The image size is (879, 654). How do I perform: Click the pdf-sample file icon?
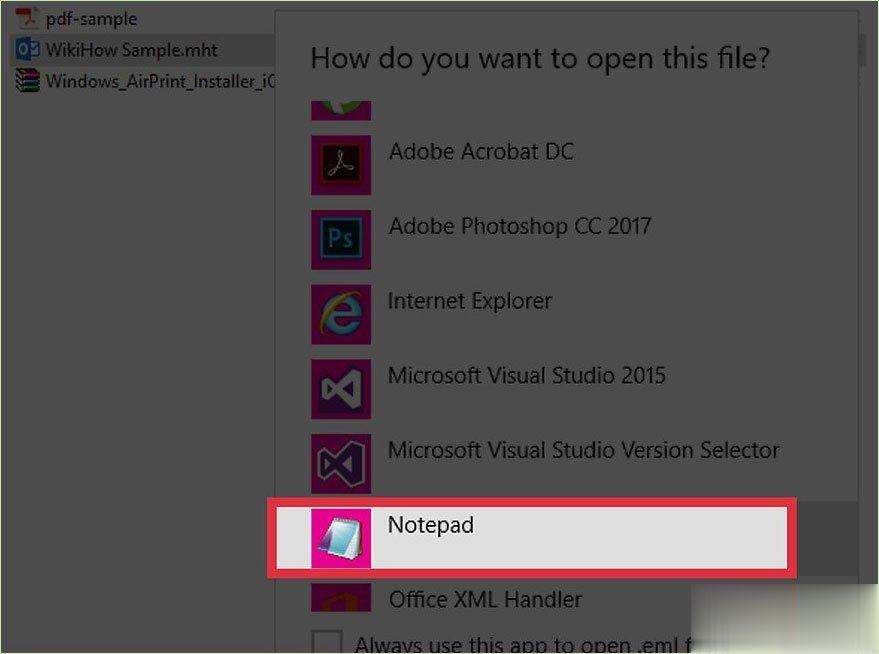click(26, 18)
